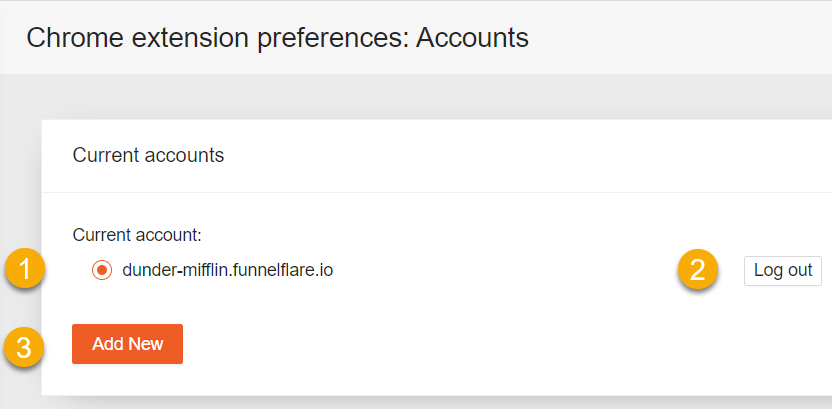
Task: Click the orange number 1 badge
Action: pyautogui.click(x=24, y=268)
